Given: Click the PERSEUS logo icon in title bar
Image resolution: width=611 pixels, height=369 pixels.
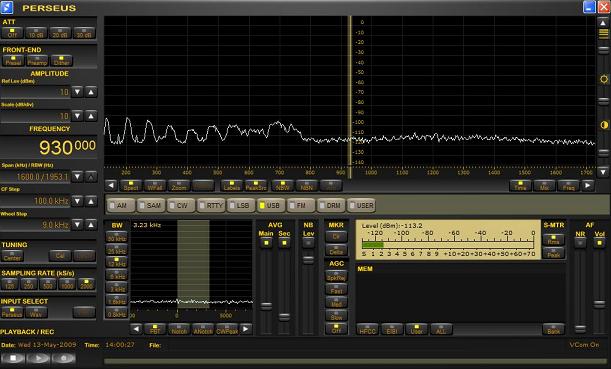Looking at the screenshot, I should pyautogui.click(x=7, y=7).
